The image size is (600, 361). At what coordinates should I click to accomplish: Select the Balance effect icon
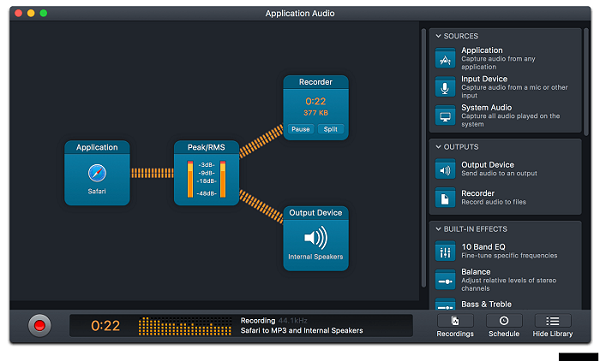pyautogui.click(x=445, y=280)
